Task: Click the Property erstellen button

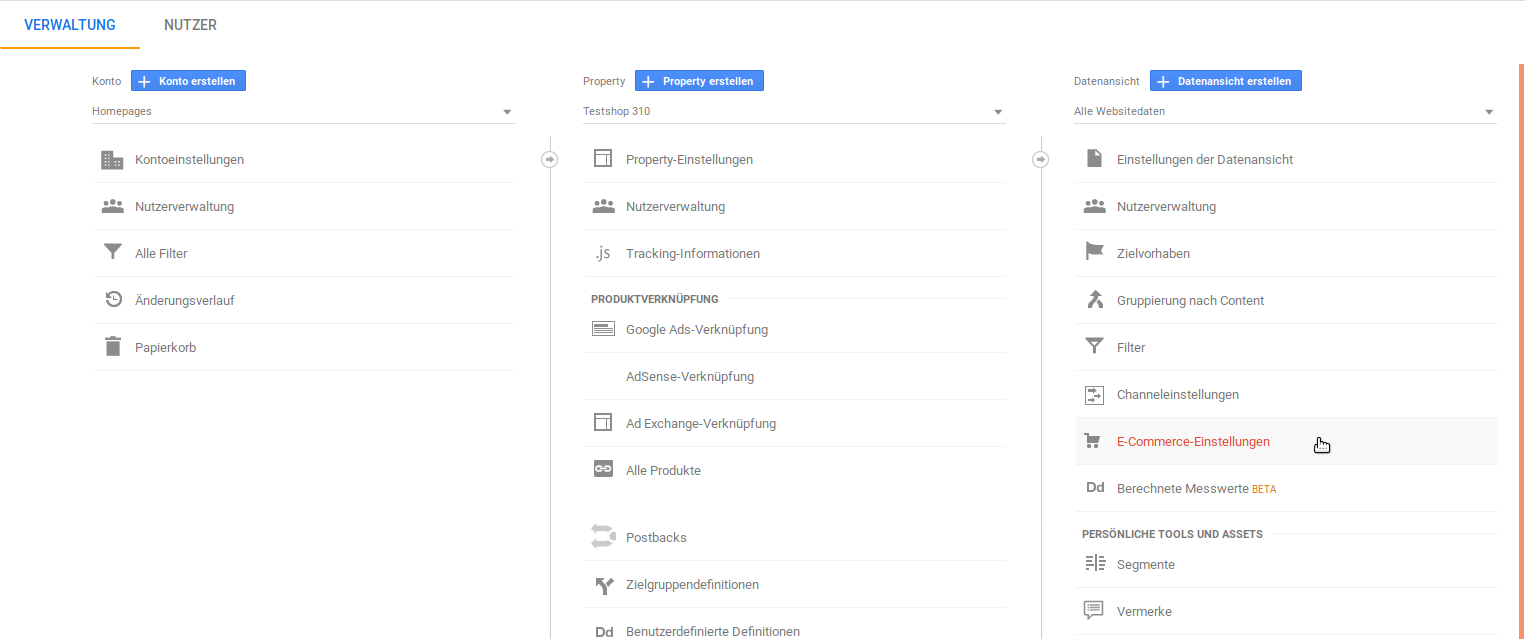Action: [699, 81]
